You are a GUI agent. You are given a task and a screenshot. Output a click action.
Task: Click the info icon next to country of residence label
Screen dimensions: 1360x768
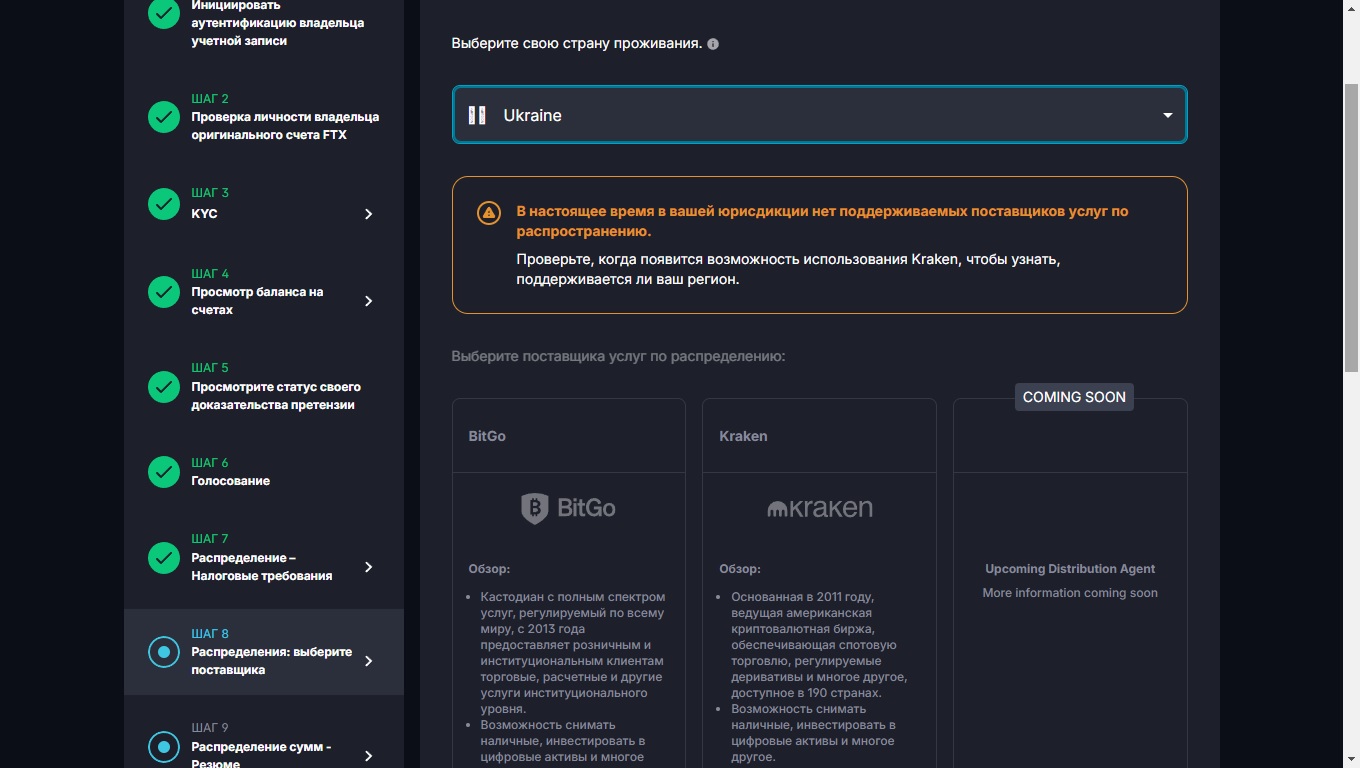[x=713, y=44]
